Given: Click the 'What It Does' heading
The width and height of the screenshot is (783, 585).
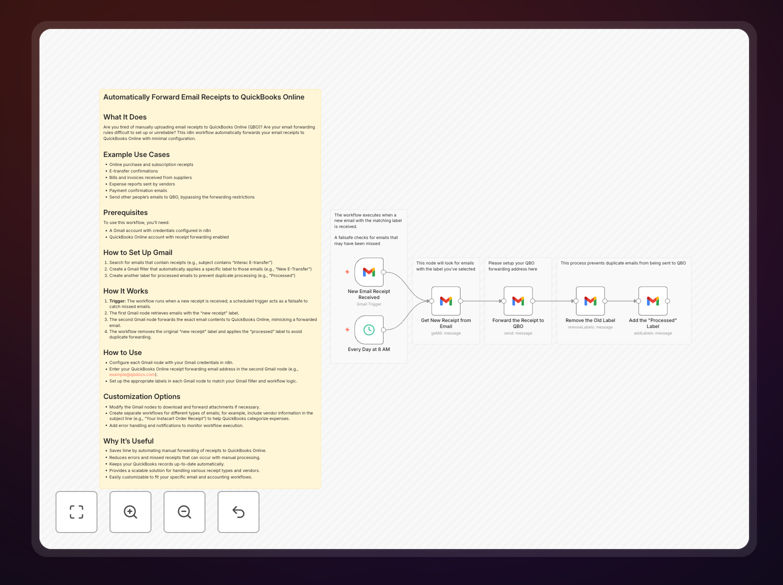Looking at the screenshot, I should coord(125,117).
